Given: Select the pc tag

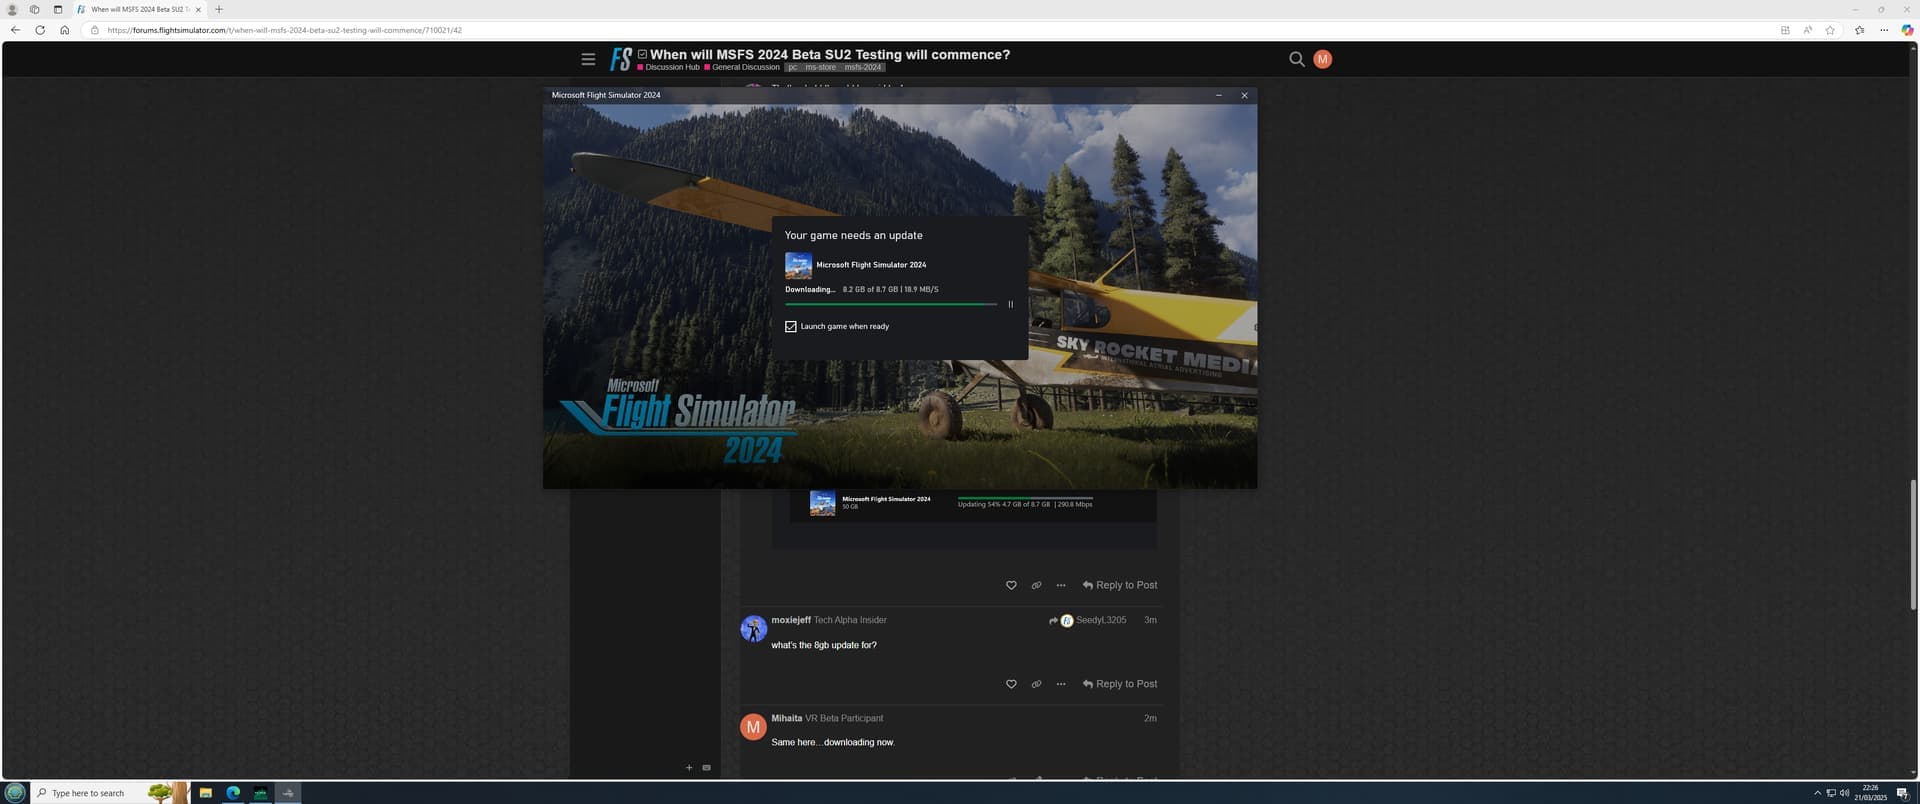Looking at the screenshot, I should pos(792,67).
